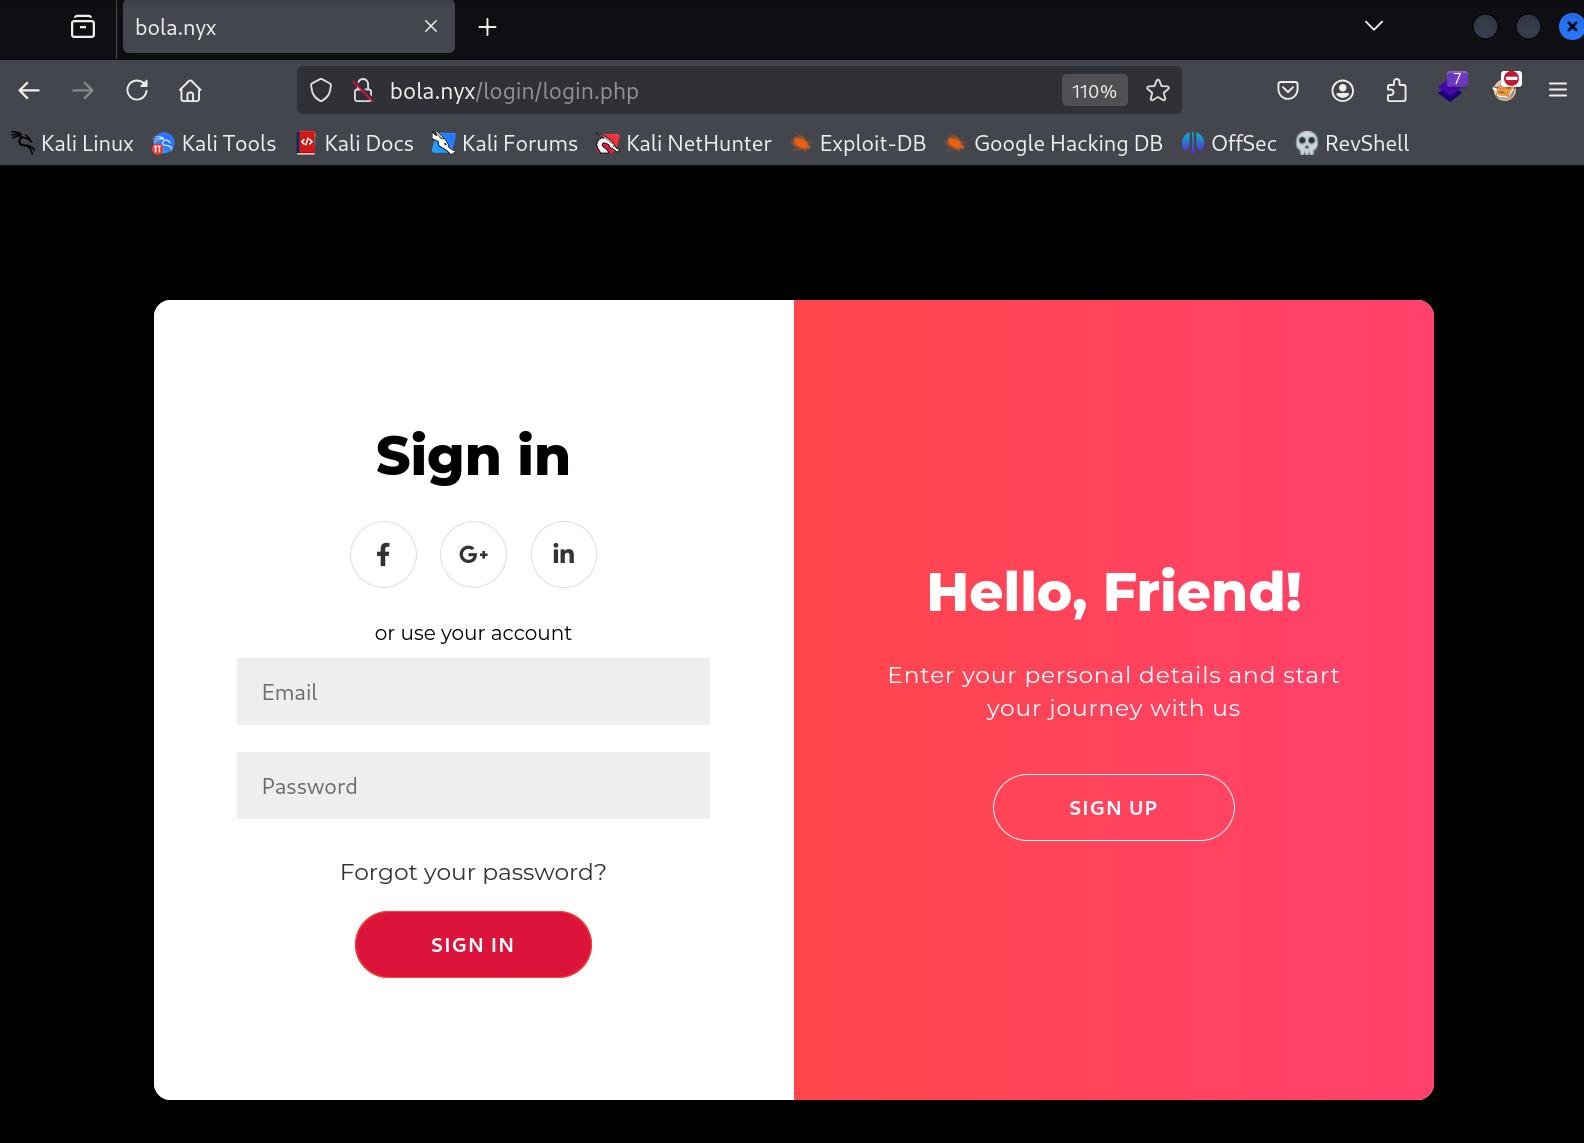The image size is (1584, 1143).
Task: Open the Firefox account icon
Action: point(1343,91)
